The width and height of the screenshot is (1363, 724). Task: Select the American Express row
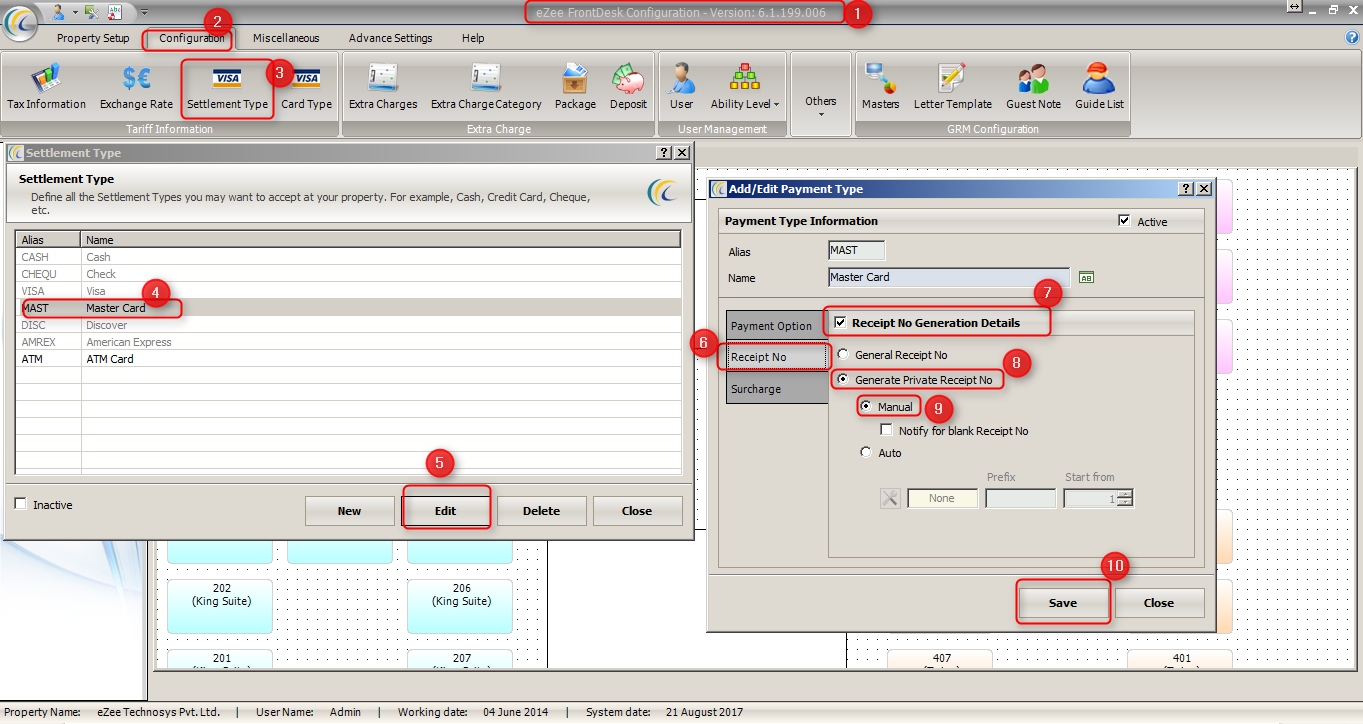[348, 342]
